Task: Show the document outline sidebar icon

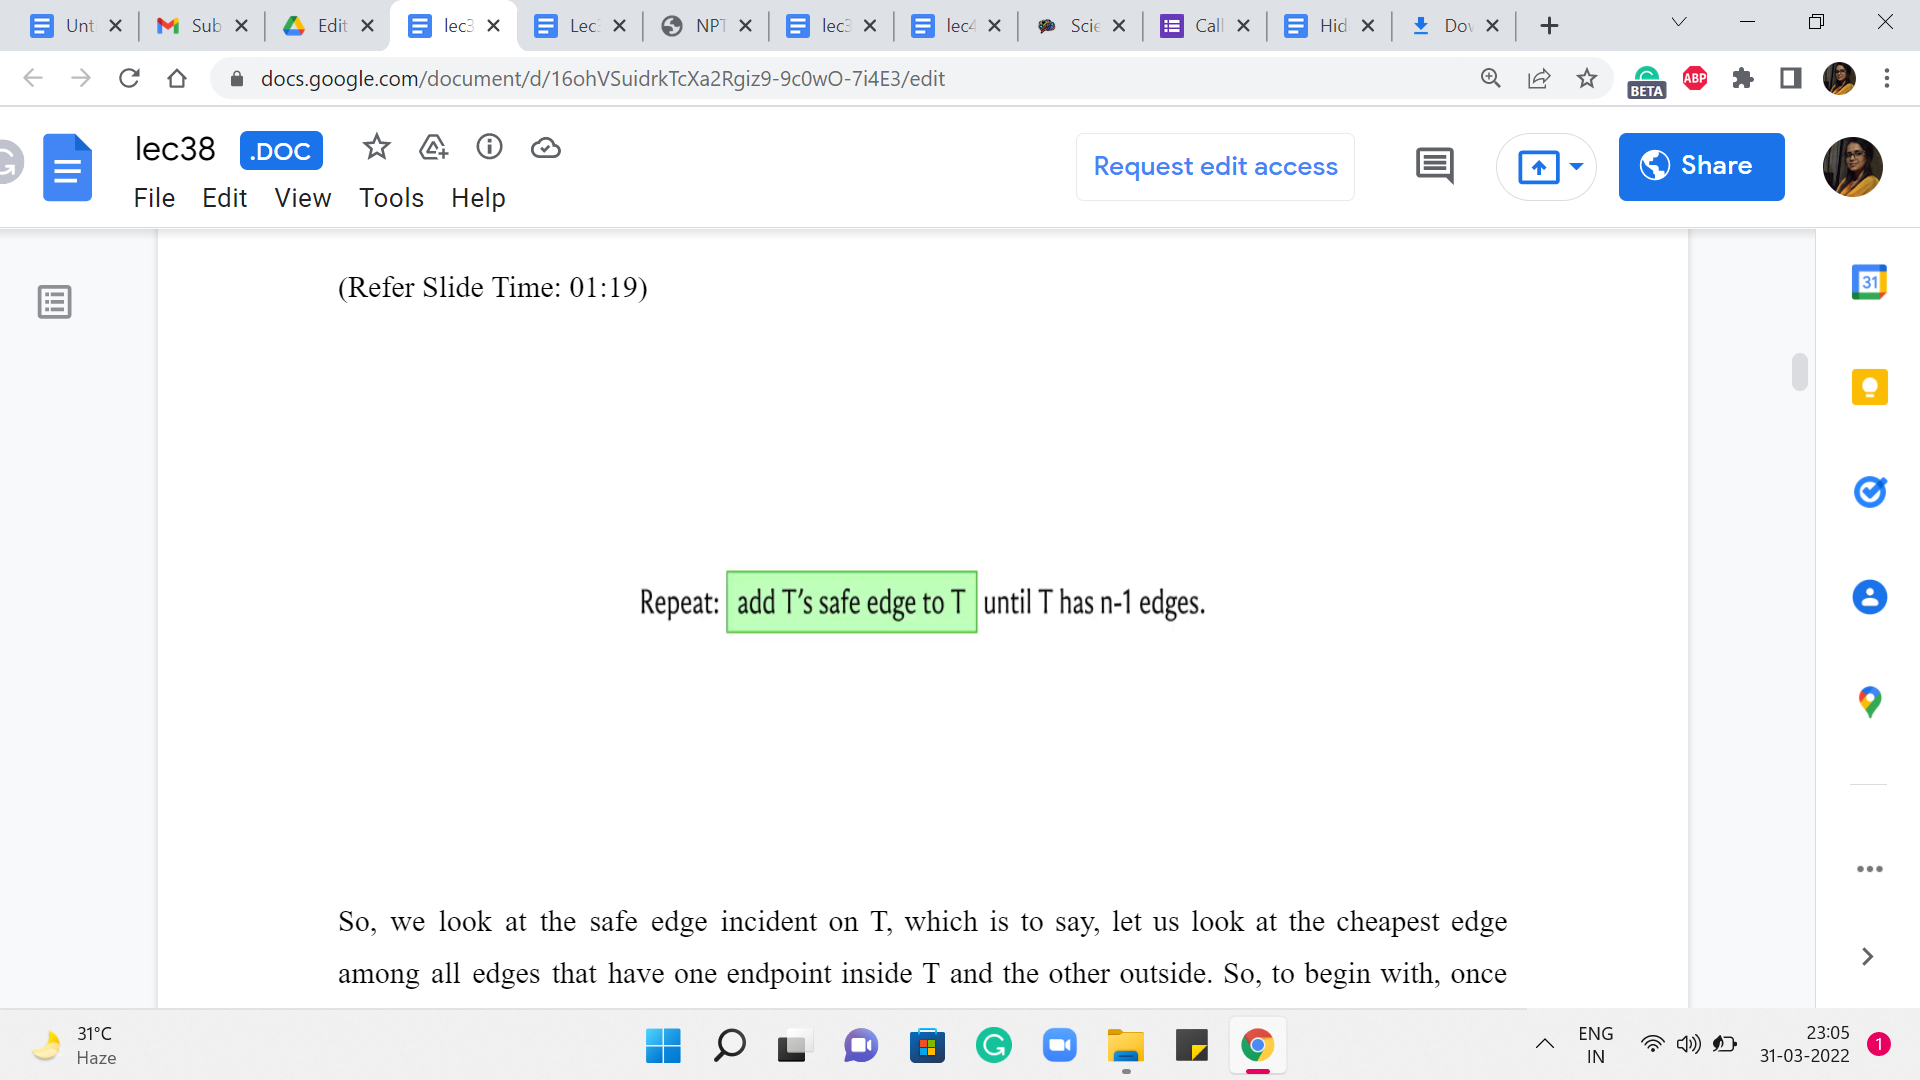Action: click(54, 301)
